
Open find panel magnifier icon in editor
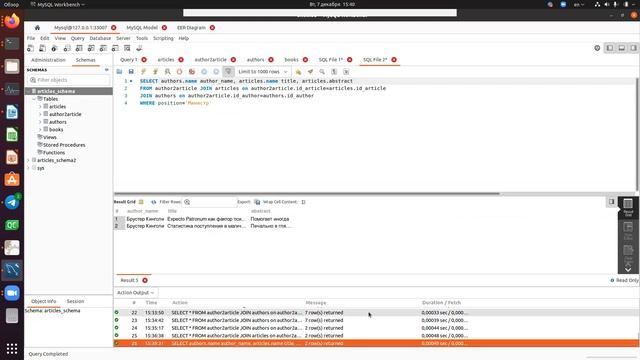tap(322, 72)
